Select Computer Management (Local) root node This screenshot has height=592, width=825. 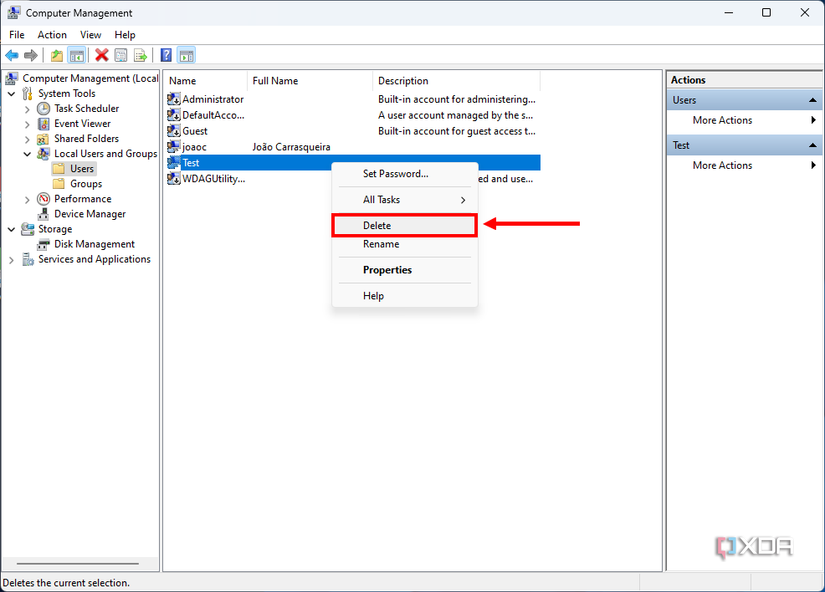90,78
